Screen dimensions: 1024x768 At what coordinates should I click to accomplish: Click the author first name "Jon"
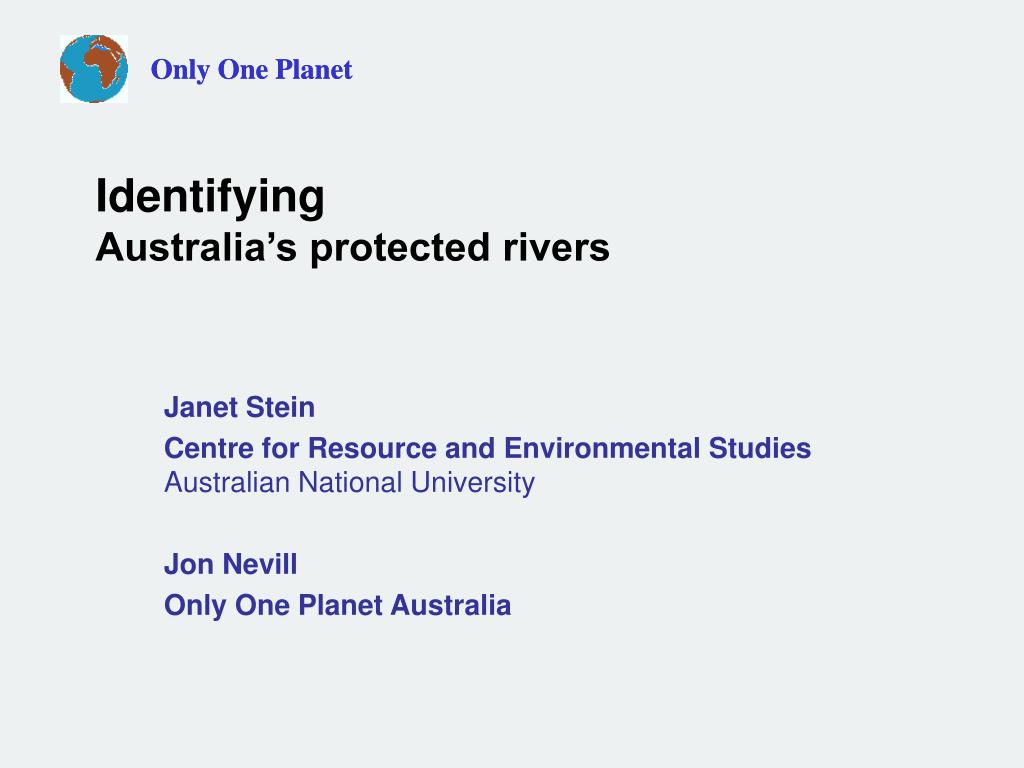pos(187,564)
